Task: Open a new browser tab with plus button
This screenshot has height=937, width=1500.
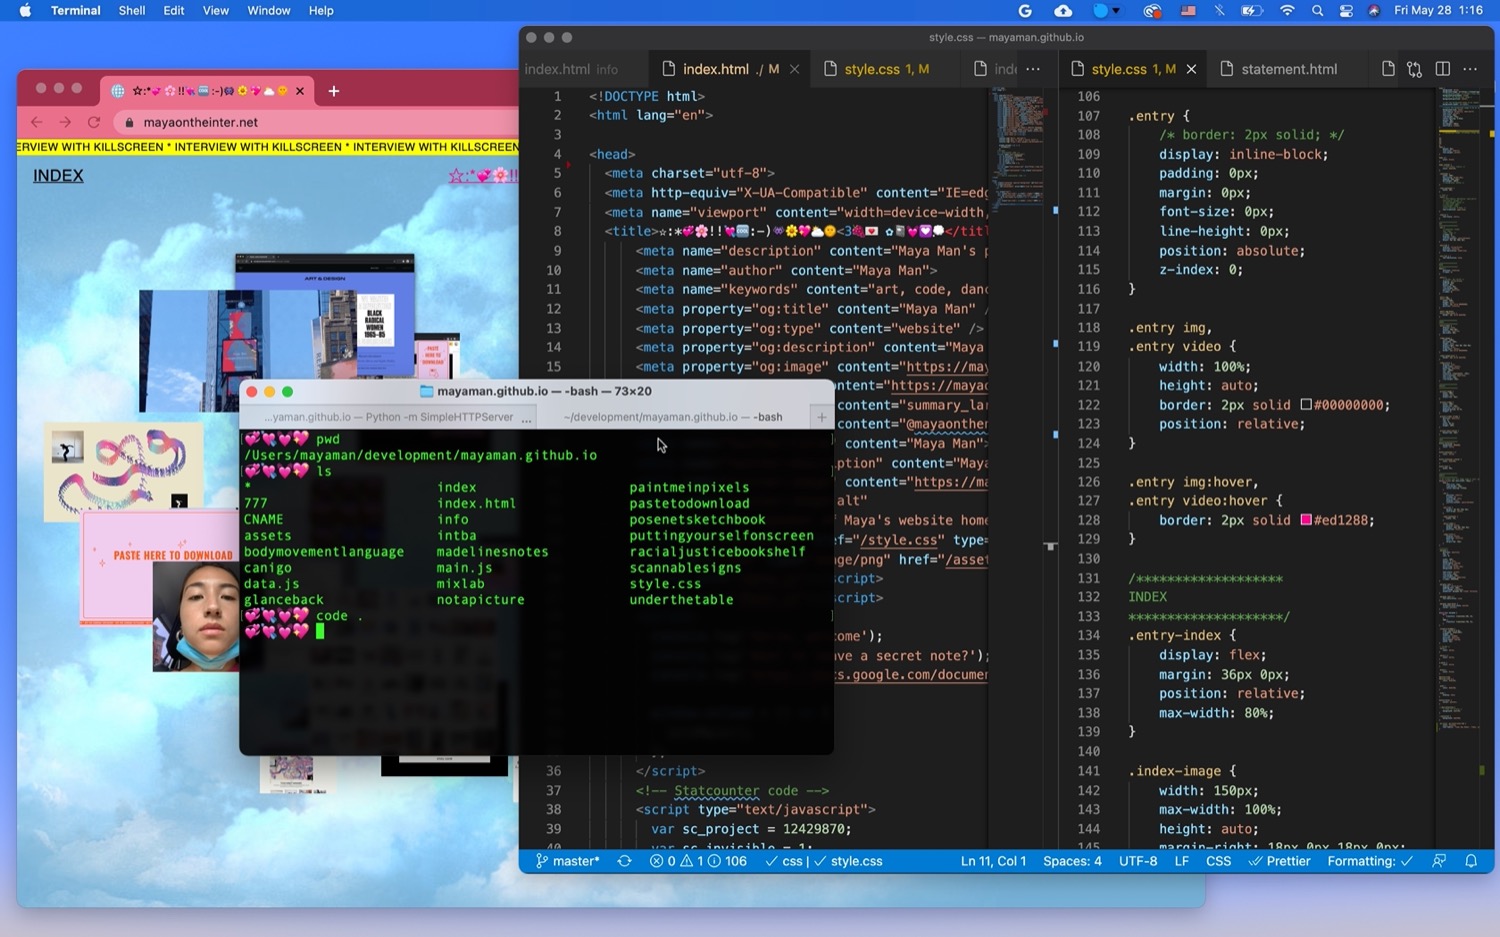Action: (334, 91)
